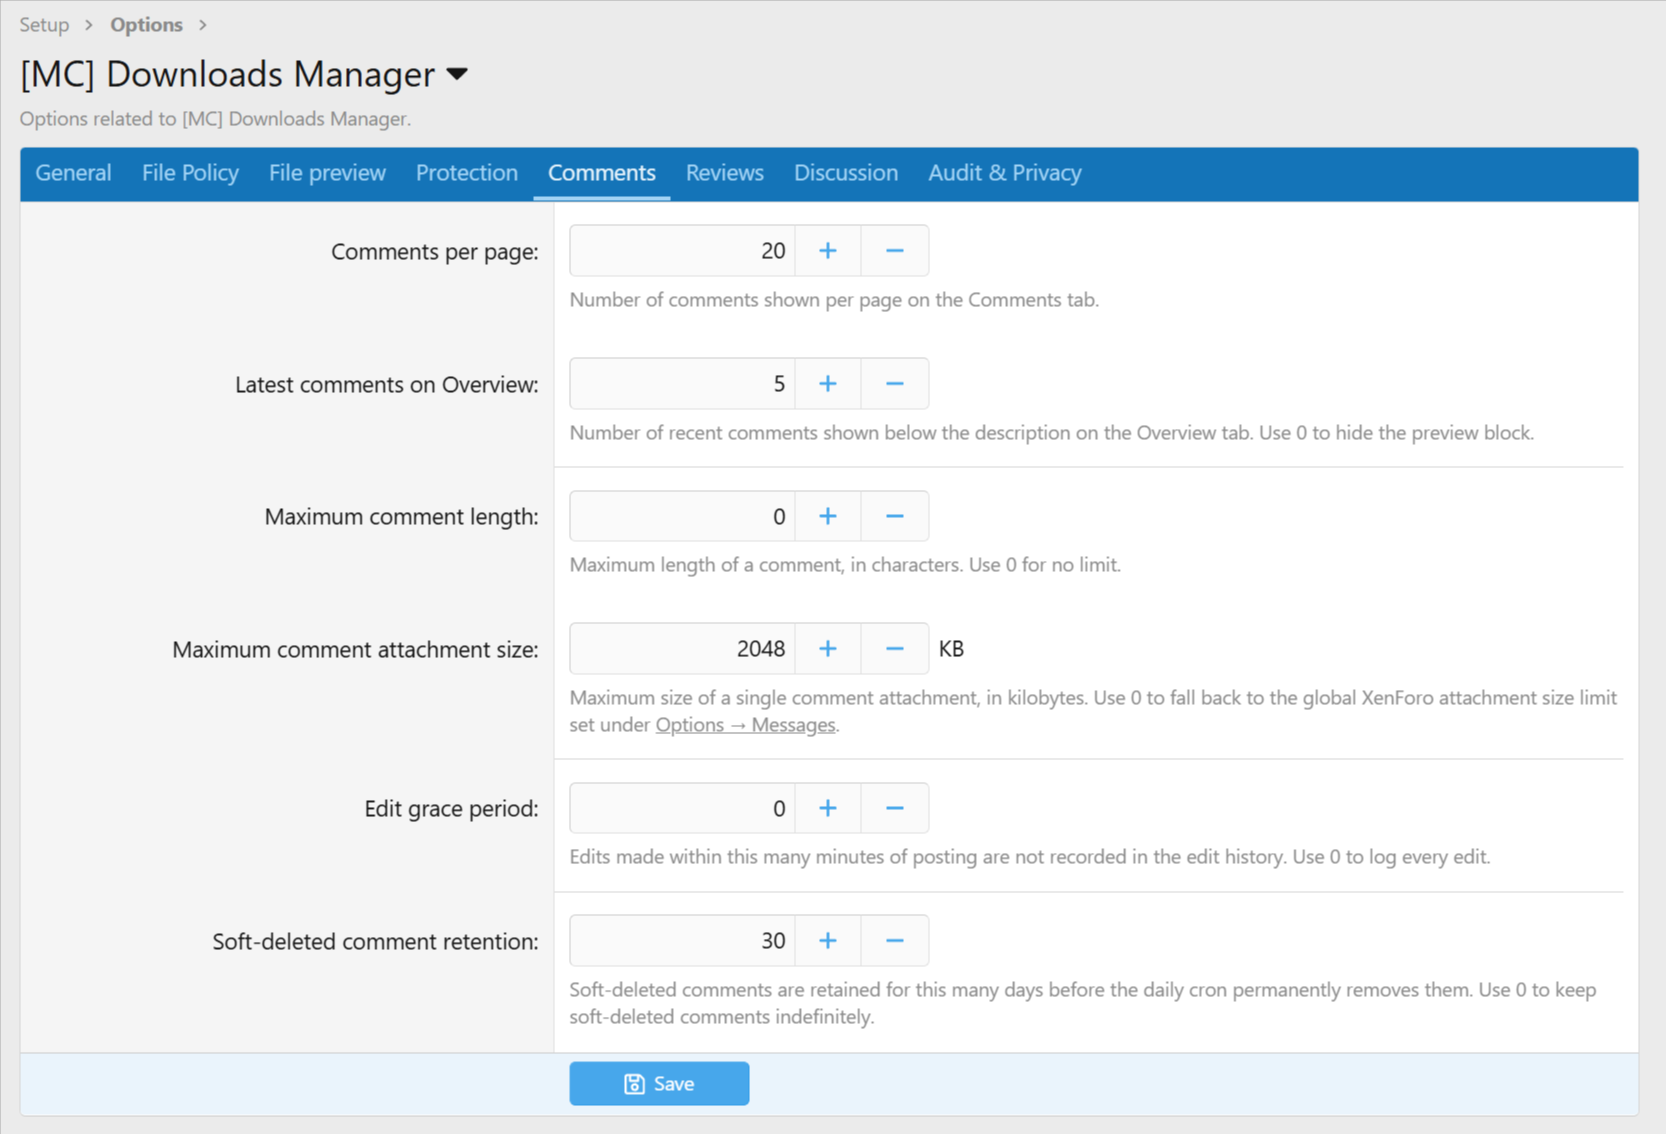Decrease Comments per page with minus icon
The width and height of the screenshot is (1666, 1134).
pyautogui.click(x=895, y=251)
